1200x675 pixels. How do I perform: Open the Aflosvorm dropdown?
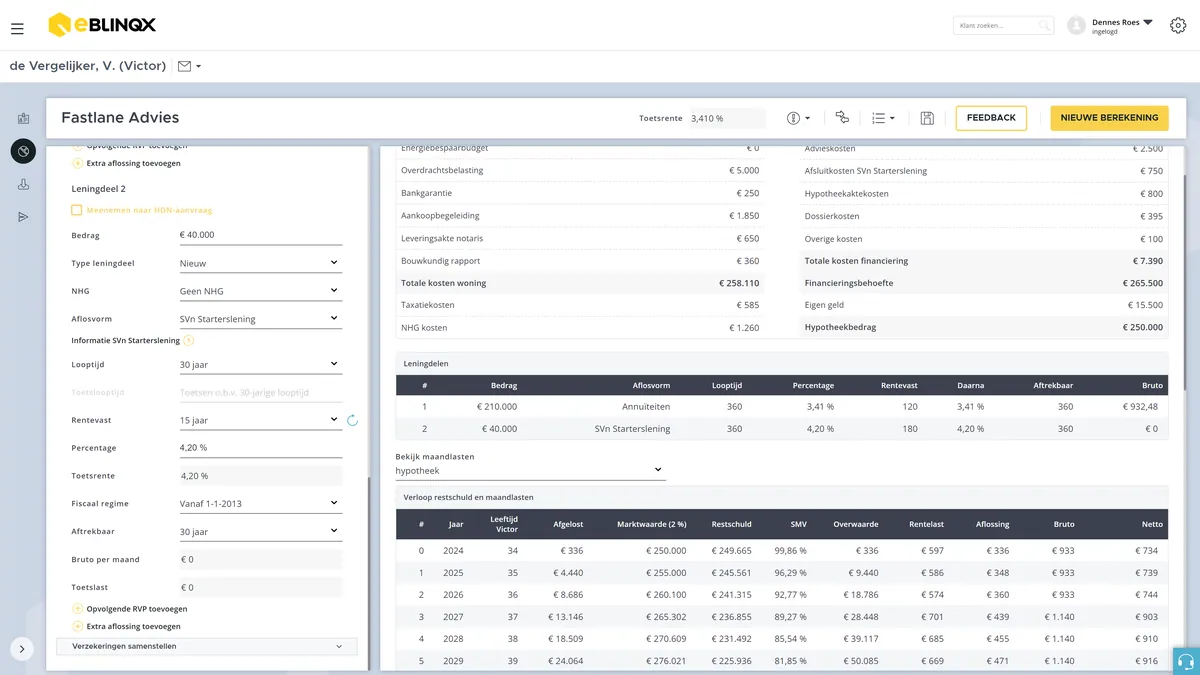[260, 319]
